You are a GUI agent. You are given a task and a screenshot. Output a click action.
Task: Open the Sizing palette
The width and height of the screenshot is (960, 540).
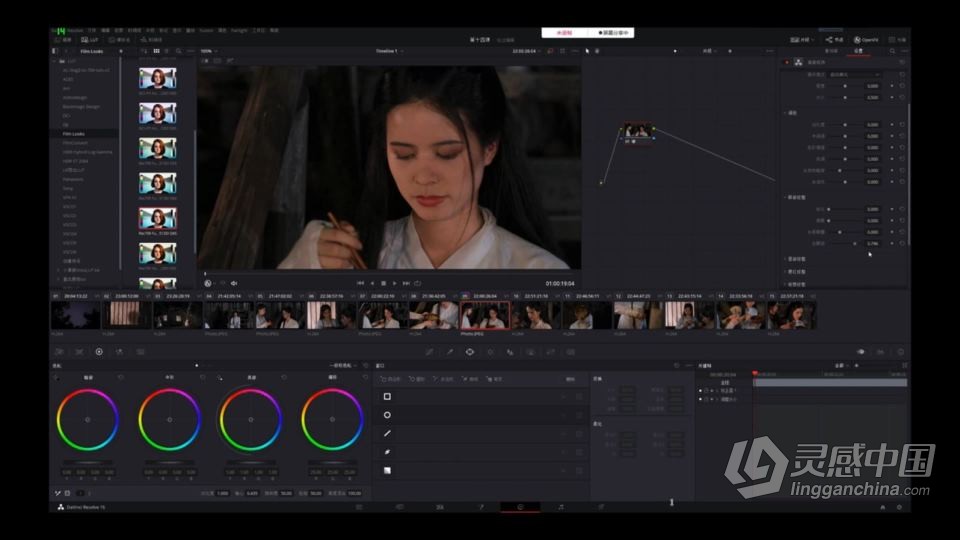(x=550, y=352)
